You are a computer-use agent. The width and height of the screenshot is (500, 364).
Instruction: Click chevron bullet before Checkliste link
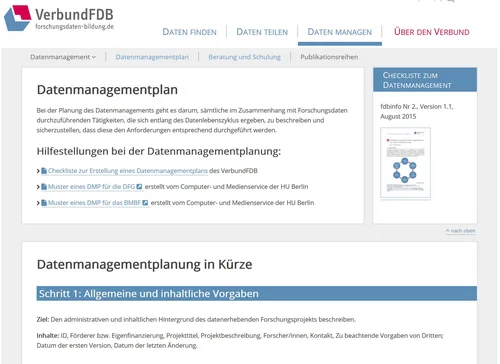38,171
